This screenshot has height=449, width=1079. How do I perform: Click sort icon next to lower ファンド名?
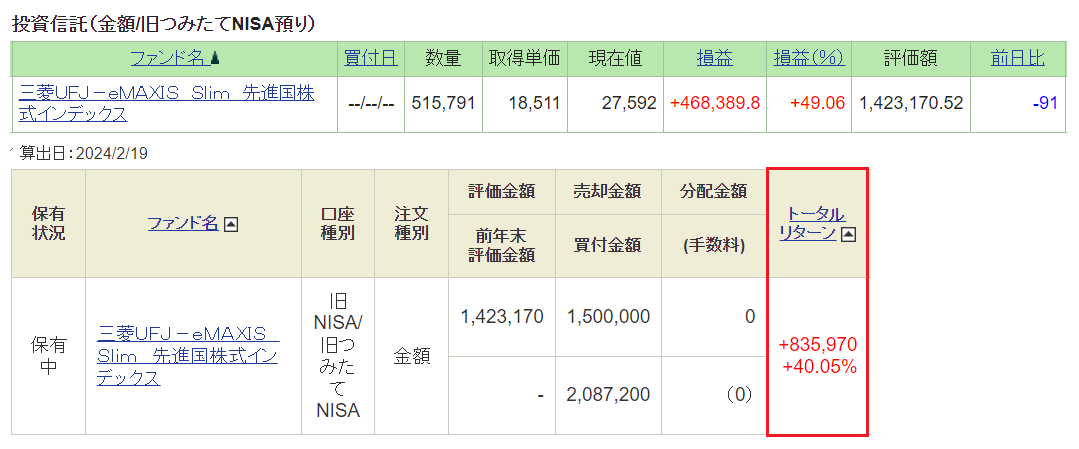(x=231, y=224)
